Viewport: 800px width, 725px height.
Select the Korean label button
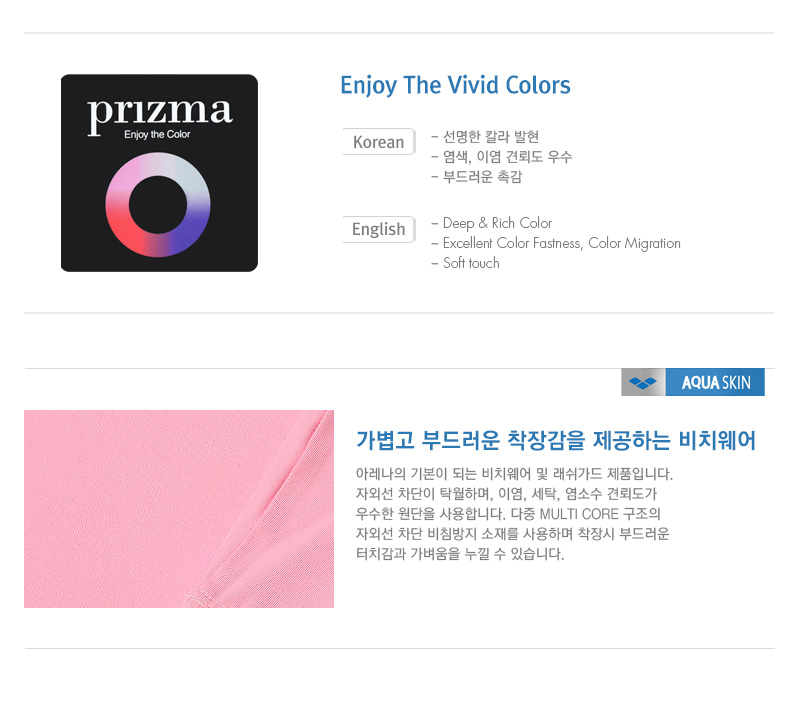[379, 142]
